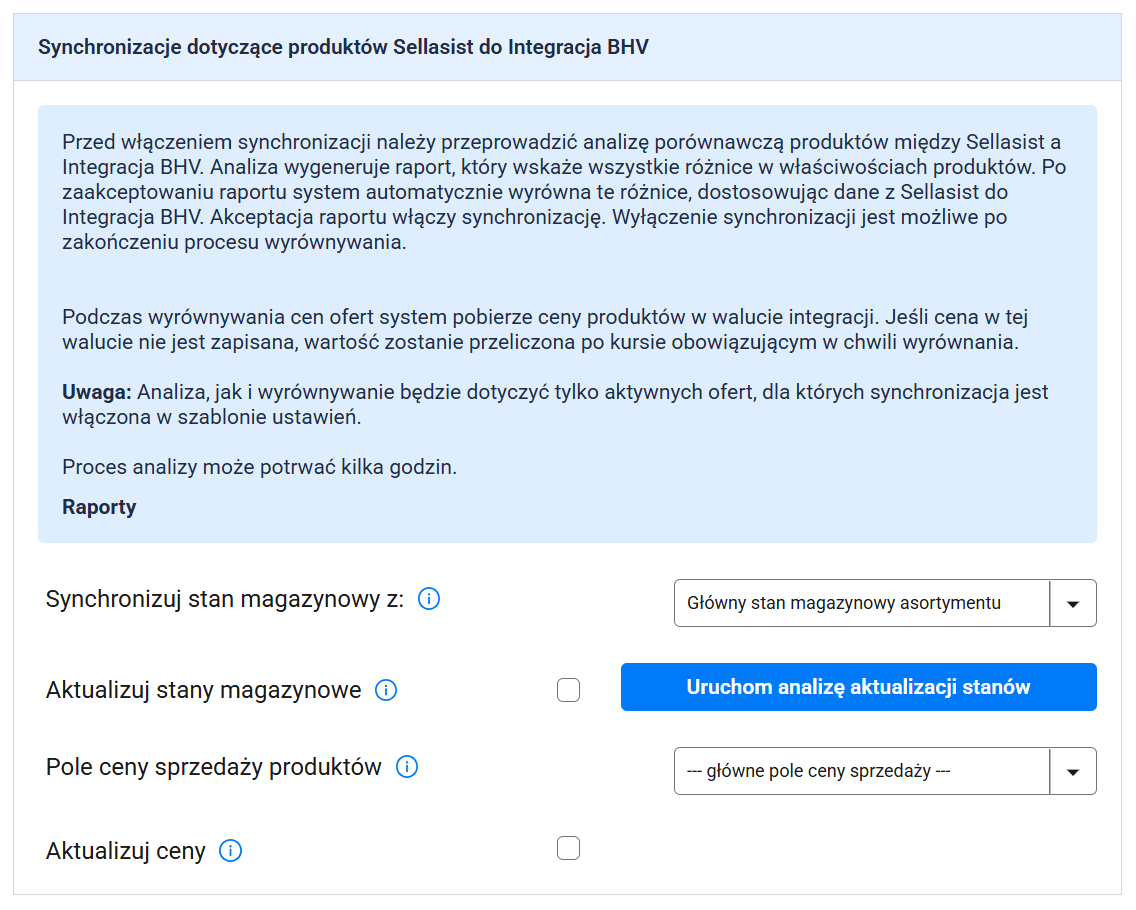Click the Synchronizuj stan magazynowy z label
The height and width of the screenshot is (910, 1136).
coord(225,599)
